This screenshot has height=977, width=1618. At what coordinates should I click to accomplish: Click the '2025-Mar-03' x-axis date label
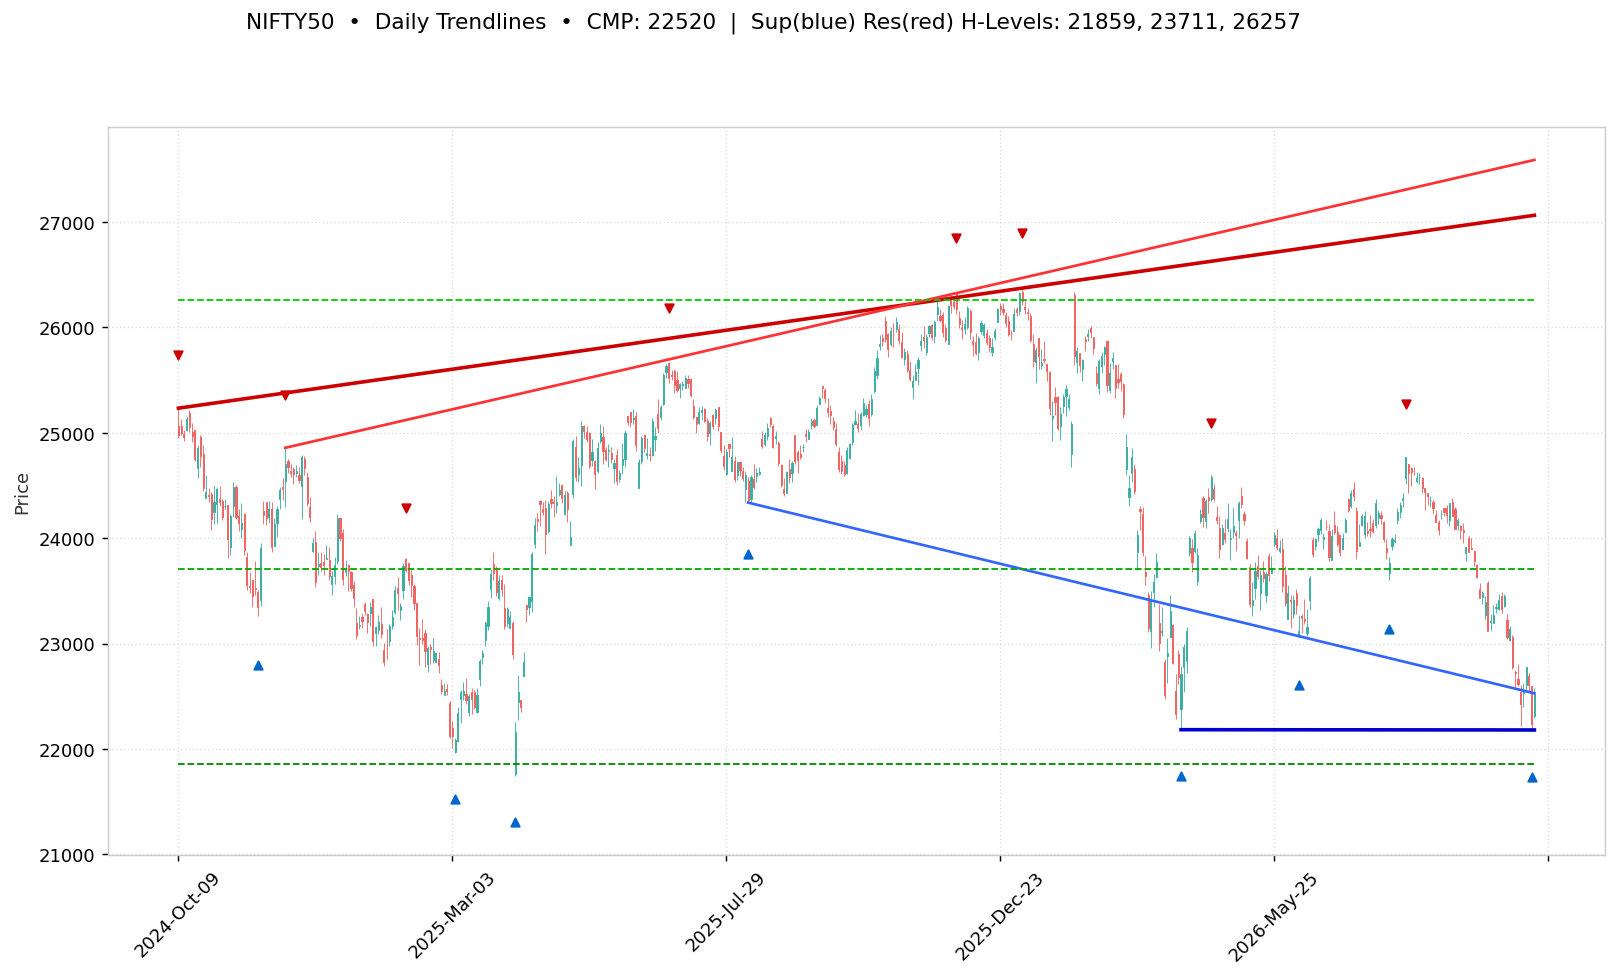click(450, 915)
